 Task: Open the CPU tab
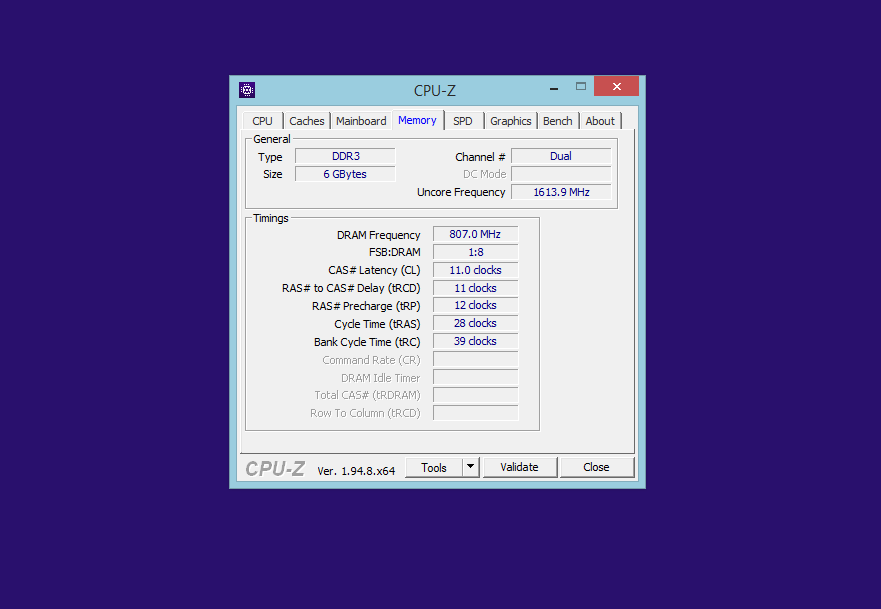[262, 121]
